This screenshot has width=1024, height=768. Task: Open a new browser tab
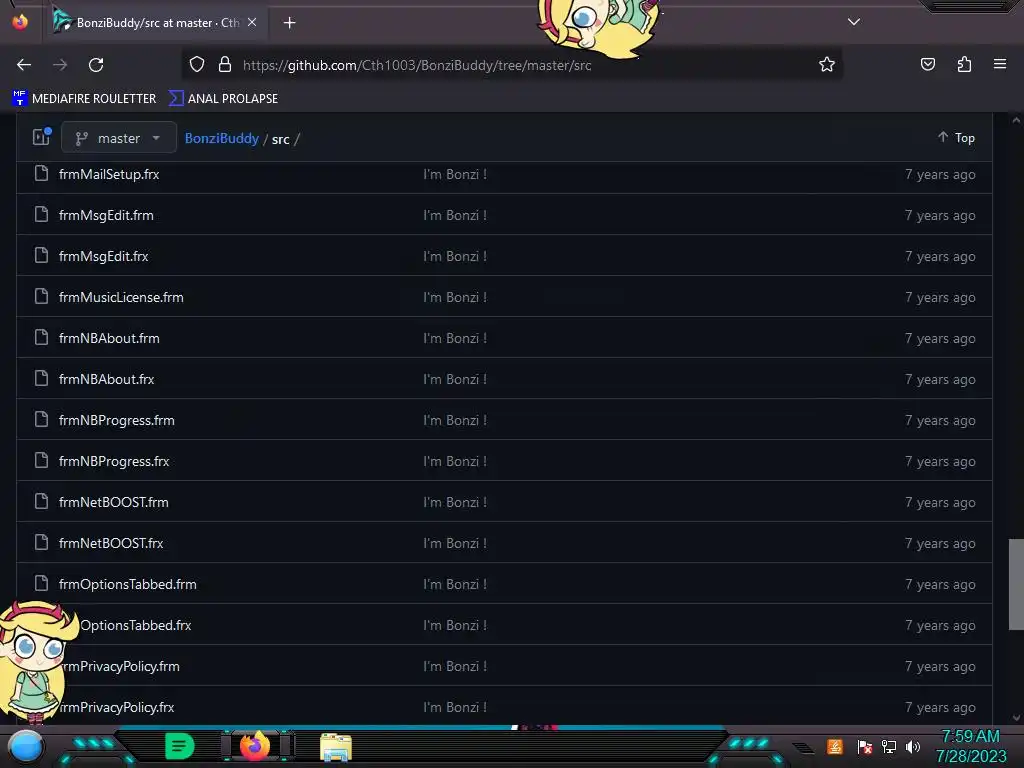coord(289,23)
